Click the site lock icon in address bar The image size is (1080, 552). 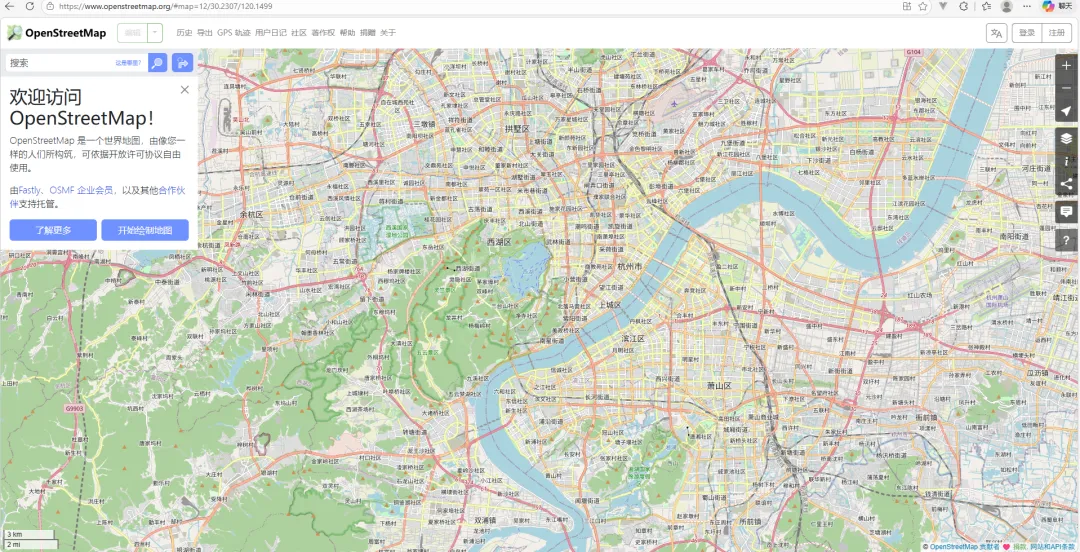50,6
